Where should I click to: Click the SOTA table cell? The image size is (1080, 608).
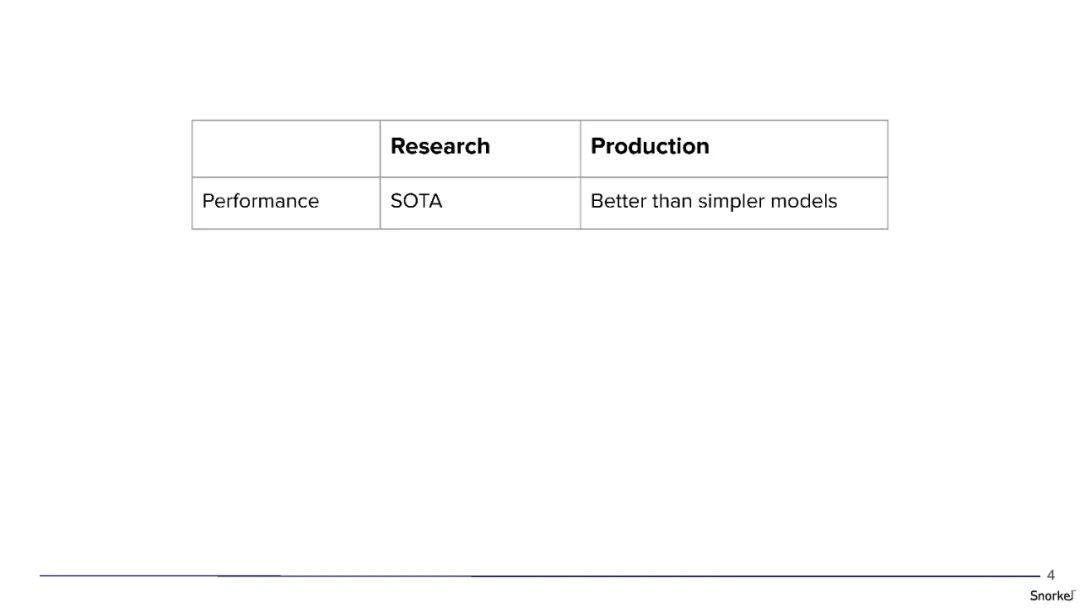click(416, 201)
